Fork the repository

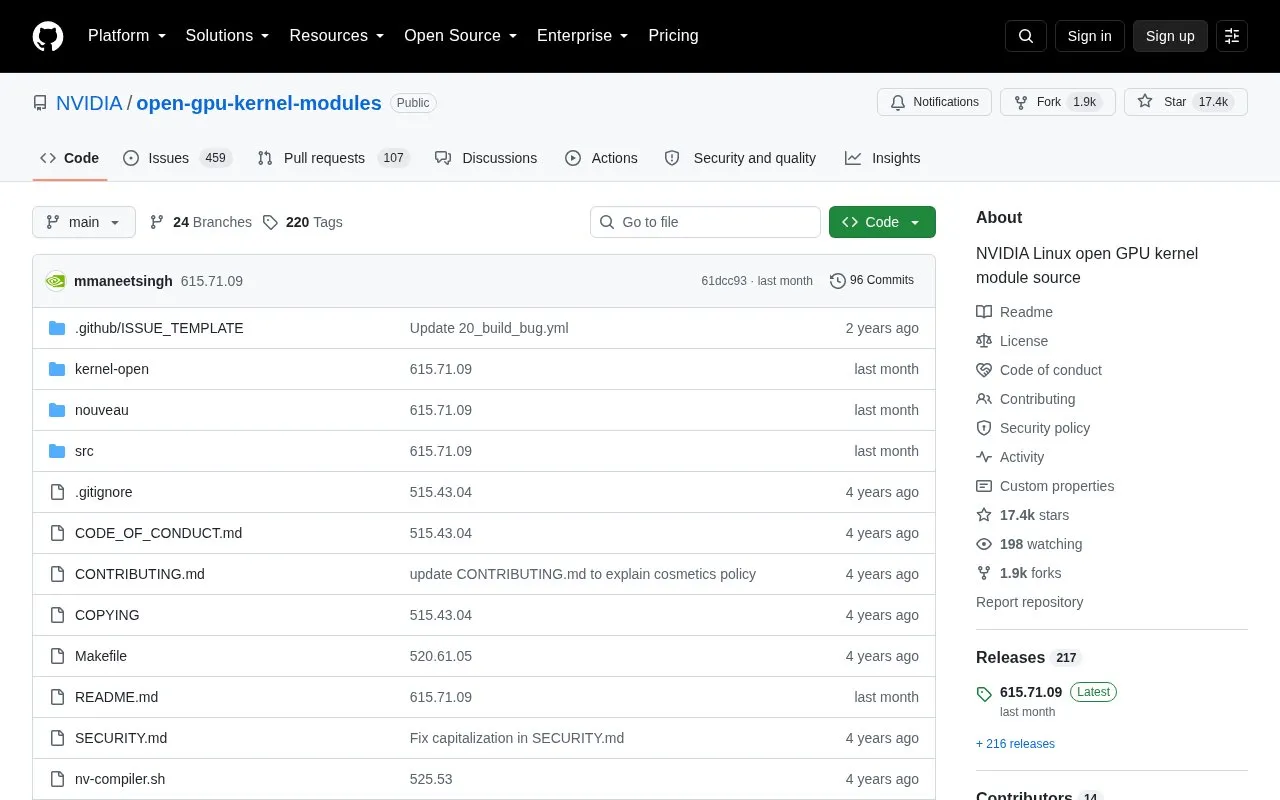(1058, 102)
